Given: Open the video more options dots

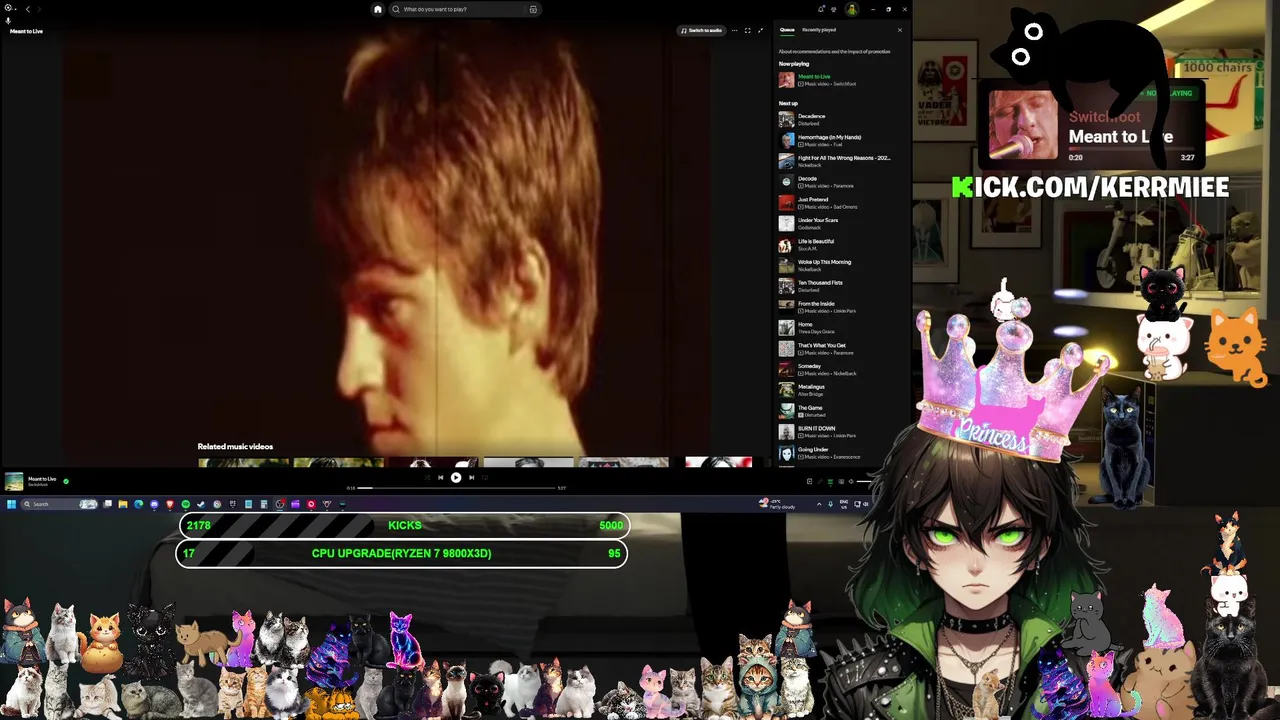Looking at the screenshot, I should tap(734, 30).
